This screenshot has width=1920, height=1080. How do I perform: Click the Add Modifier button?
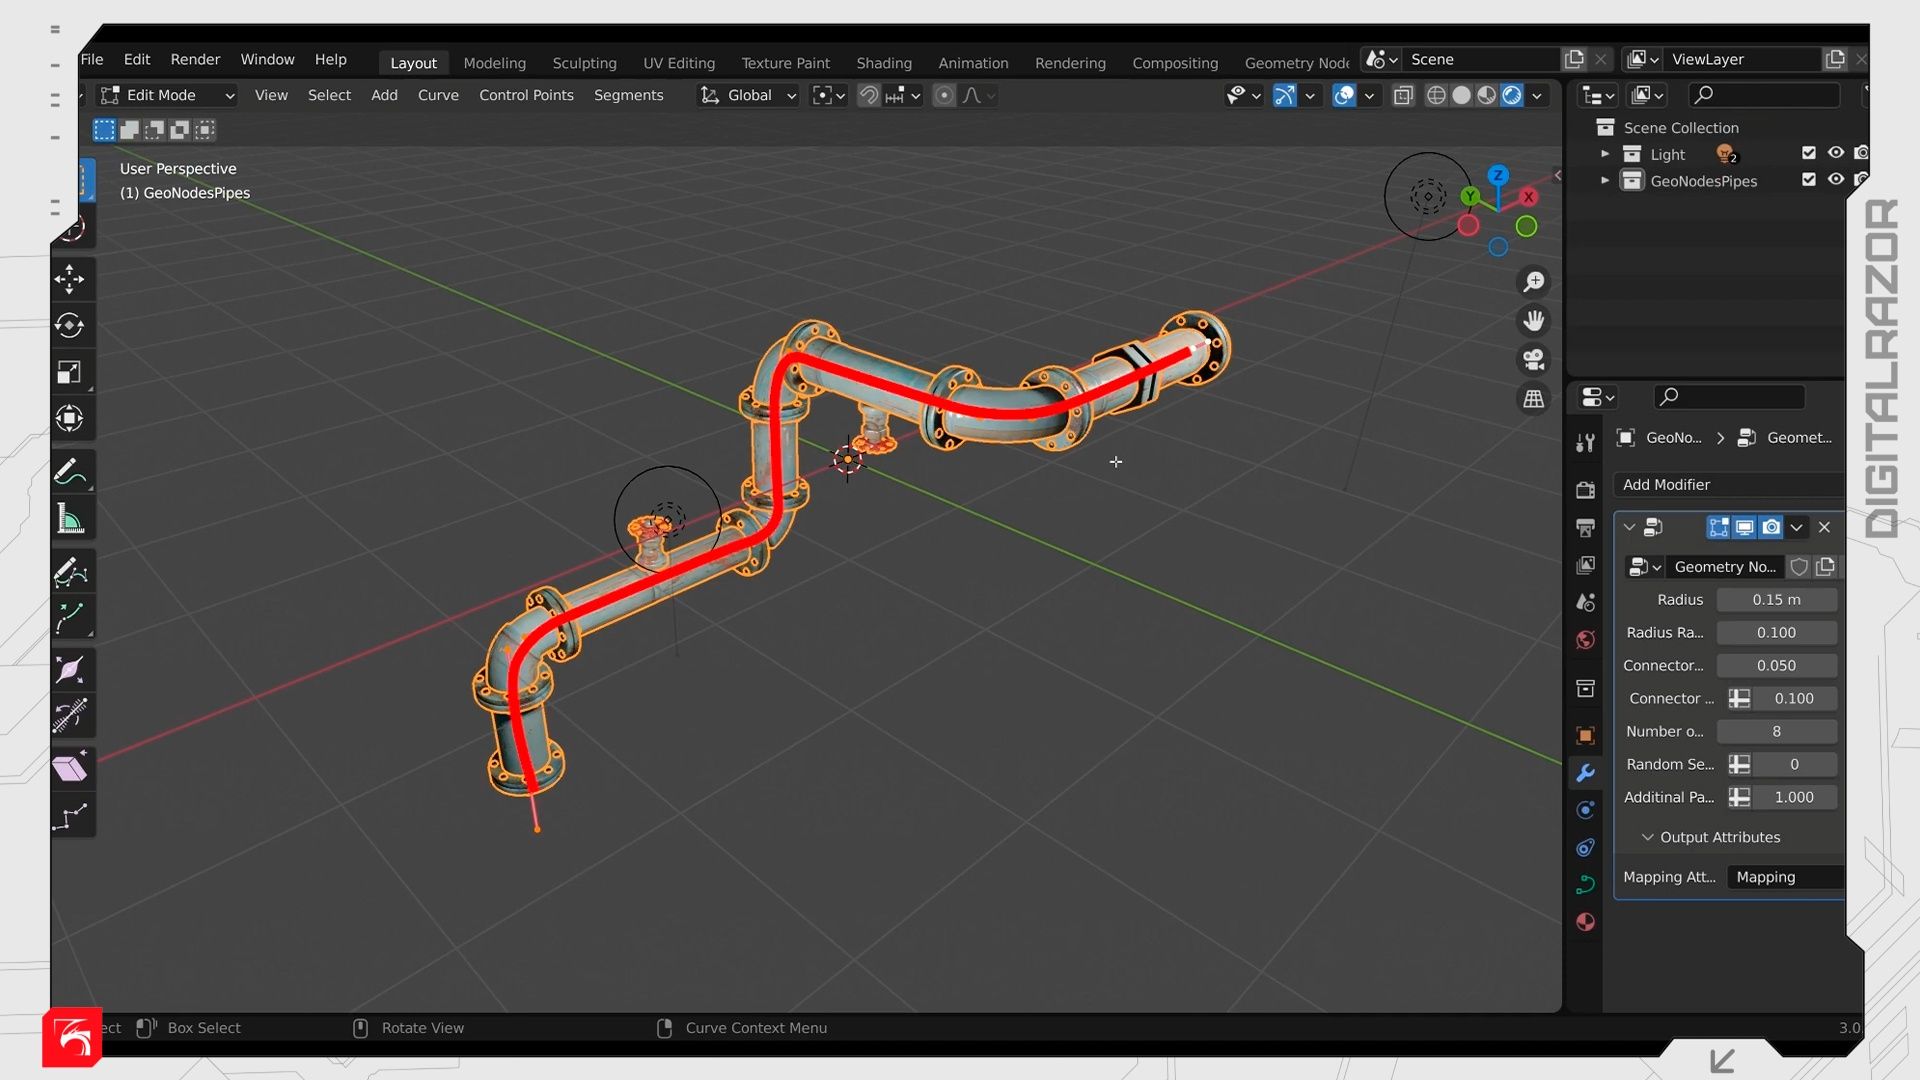(x=1730, y=485)
